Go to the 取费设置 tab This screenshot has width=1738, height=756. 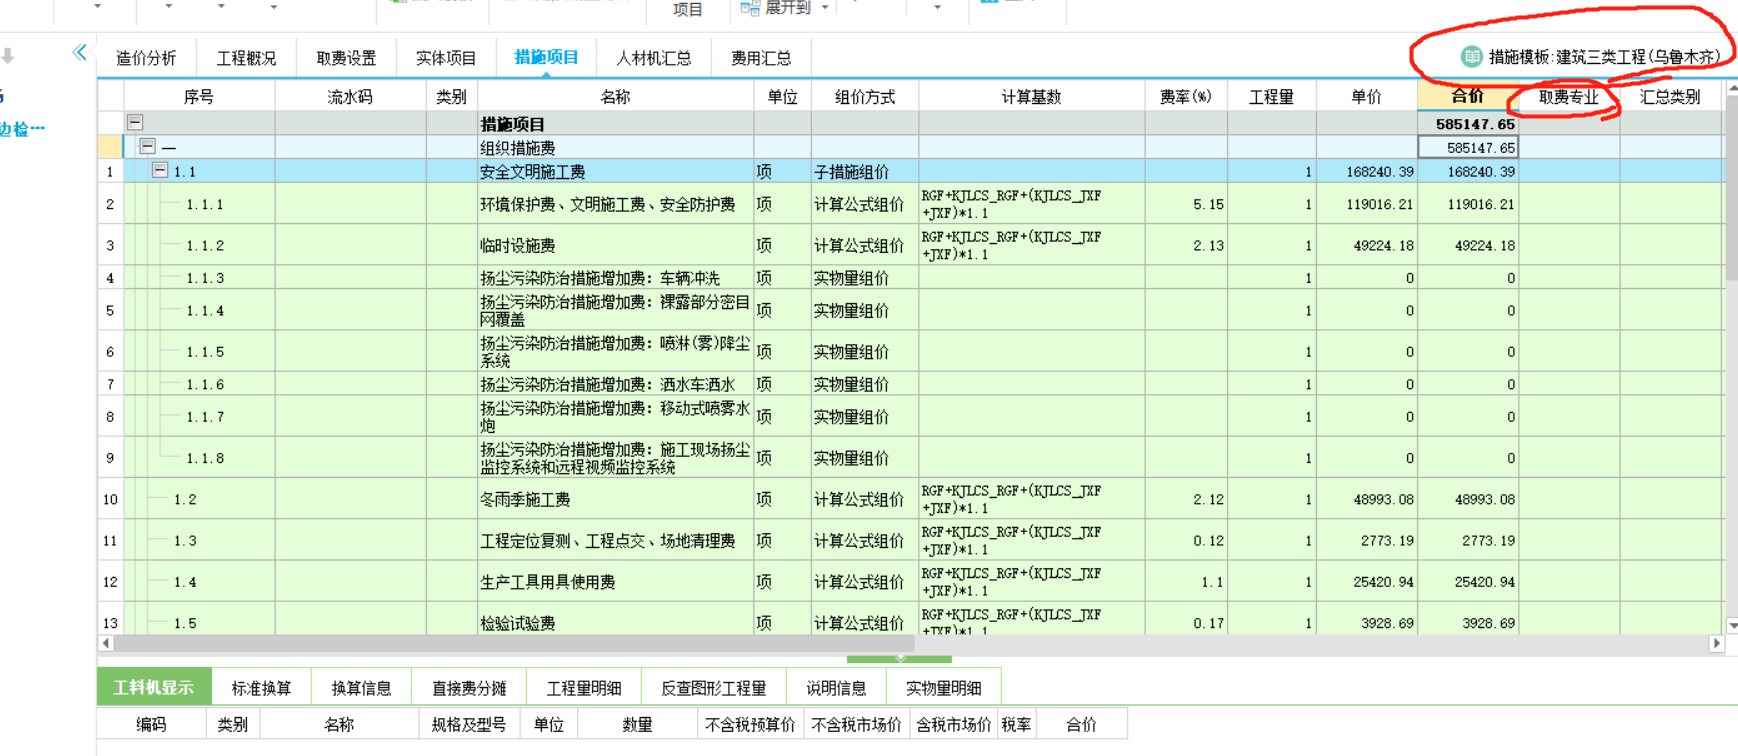click(x=346, y=58)
